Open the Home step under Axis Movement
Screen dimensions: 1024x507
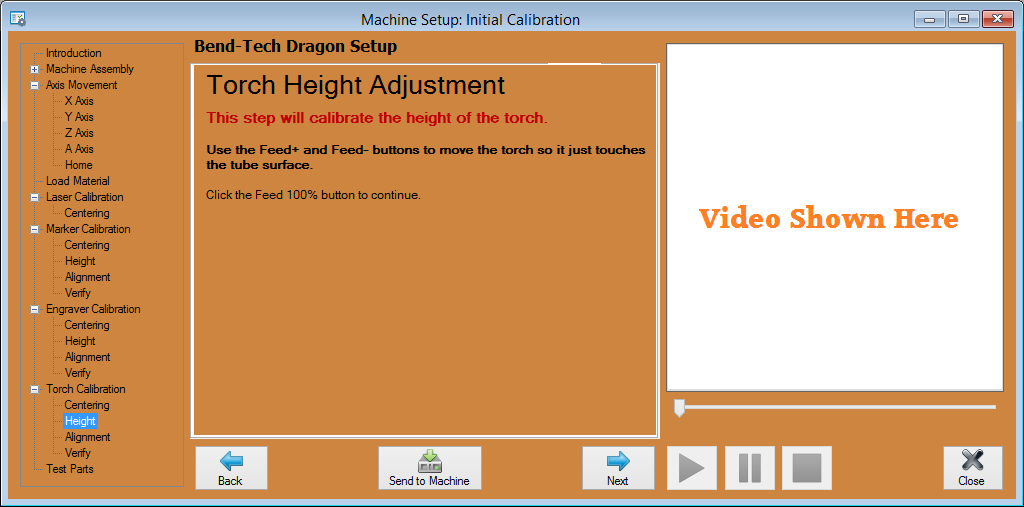78,165
